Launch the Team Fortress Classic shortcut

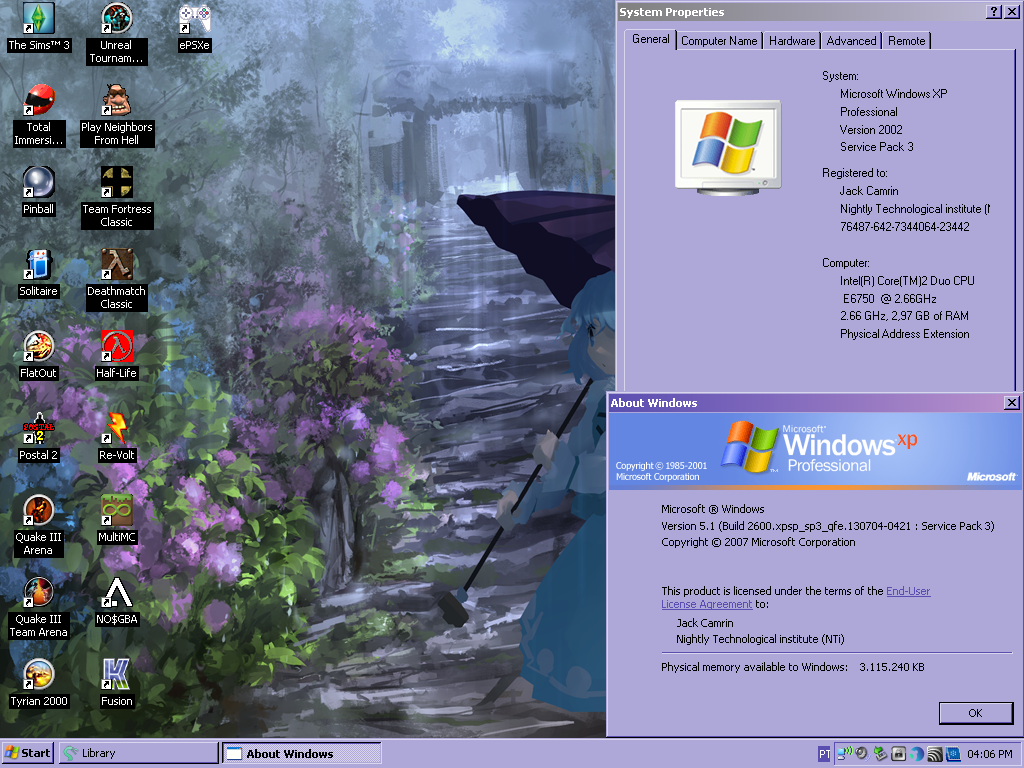point(117,183)
